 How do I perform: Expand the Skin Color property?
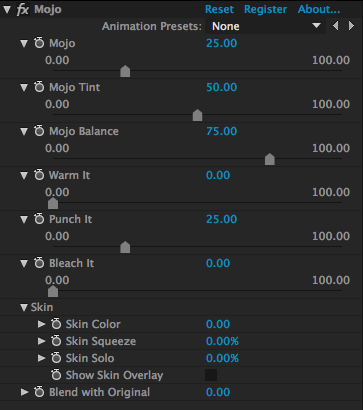(41, 324)
